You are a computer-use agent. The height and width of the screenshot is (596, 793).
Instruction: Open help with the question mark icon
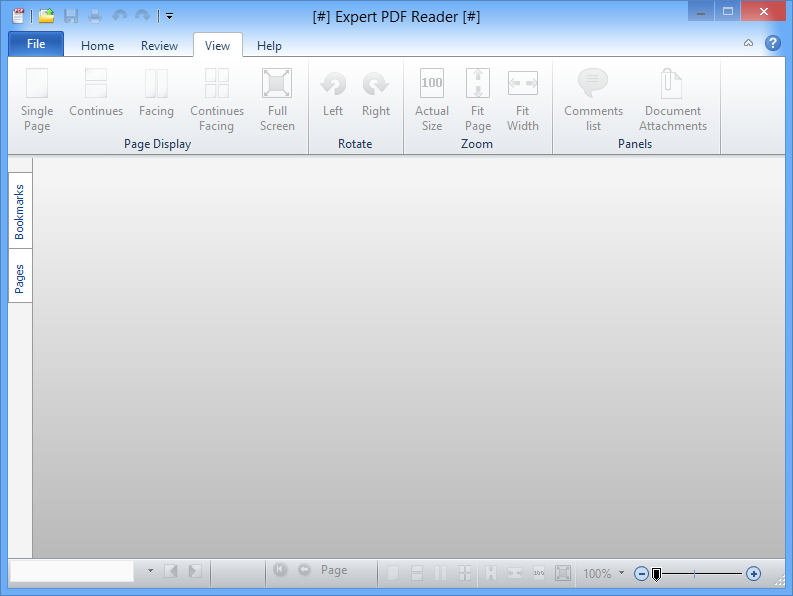pos(772,43)
